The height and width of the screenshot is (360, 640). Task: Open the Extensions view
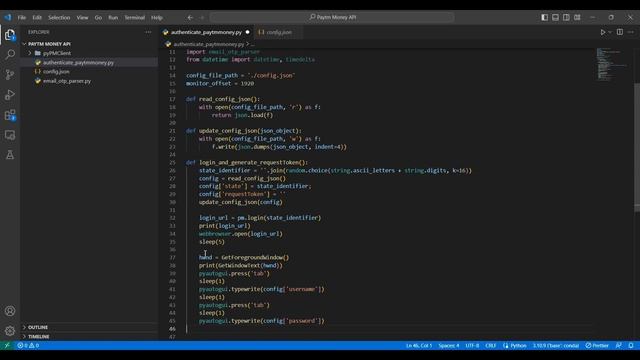coord(10,115)
